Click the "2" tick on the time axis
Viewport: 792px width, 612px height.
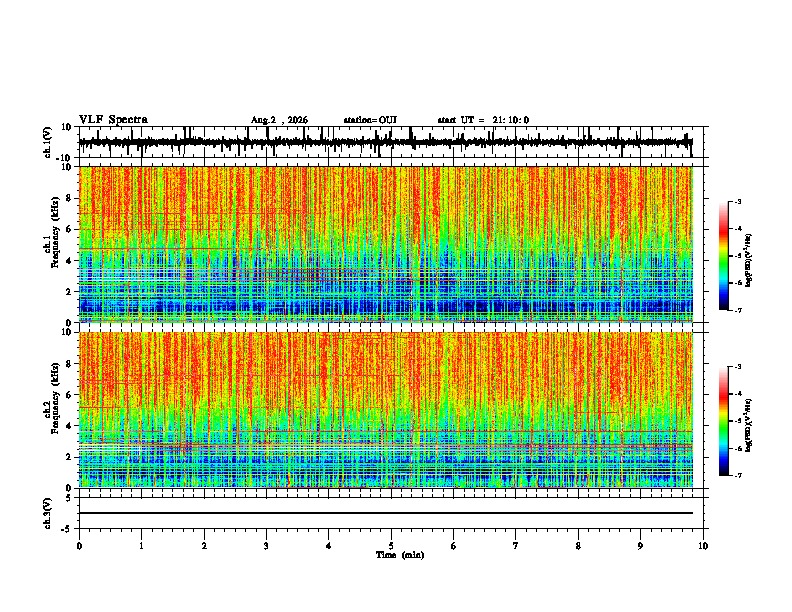click(204, 546)
